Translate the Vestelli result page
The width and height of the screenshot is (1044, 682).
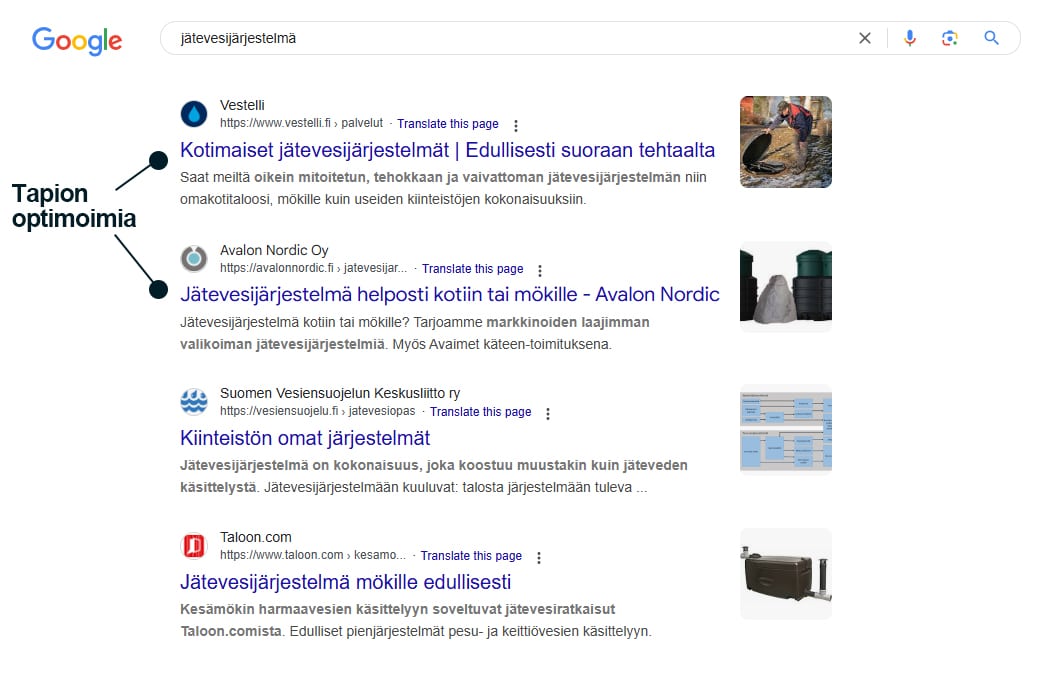(447, 124)
